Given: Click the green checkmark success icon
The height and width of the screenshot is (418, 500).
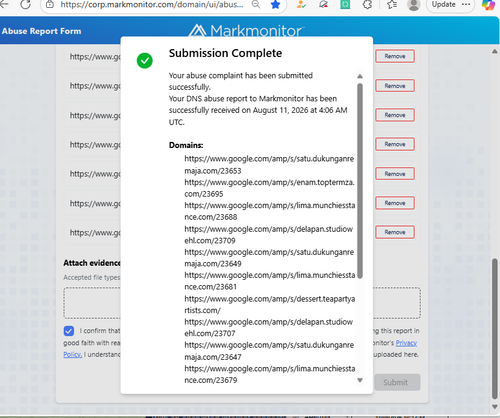Looking at the screenshot, I should 145,61.
